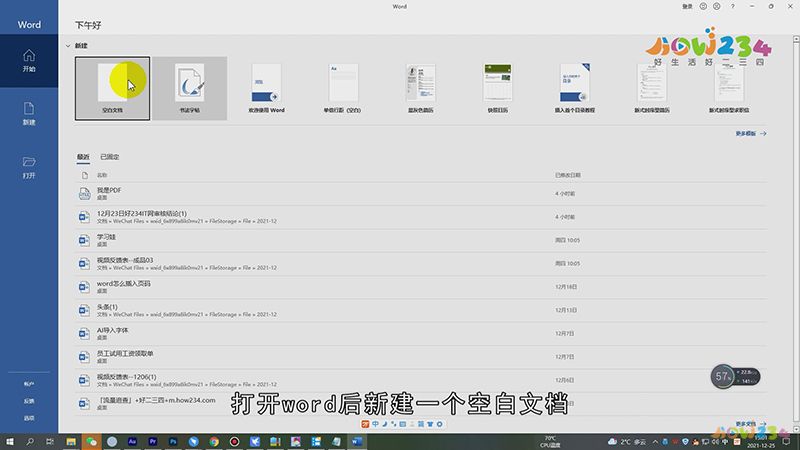Choose the 插入首个目录教程 template

[574, 88]
